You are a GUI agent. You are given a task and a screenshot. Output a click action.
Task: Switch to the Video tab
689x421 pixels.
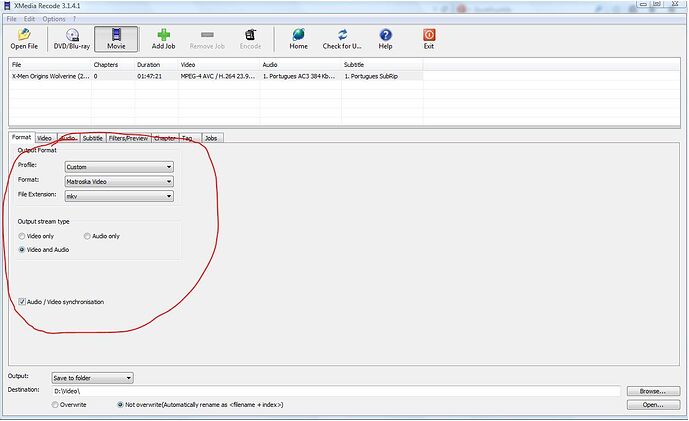(x=44, y=138)
